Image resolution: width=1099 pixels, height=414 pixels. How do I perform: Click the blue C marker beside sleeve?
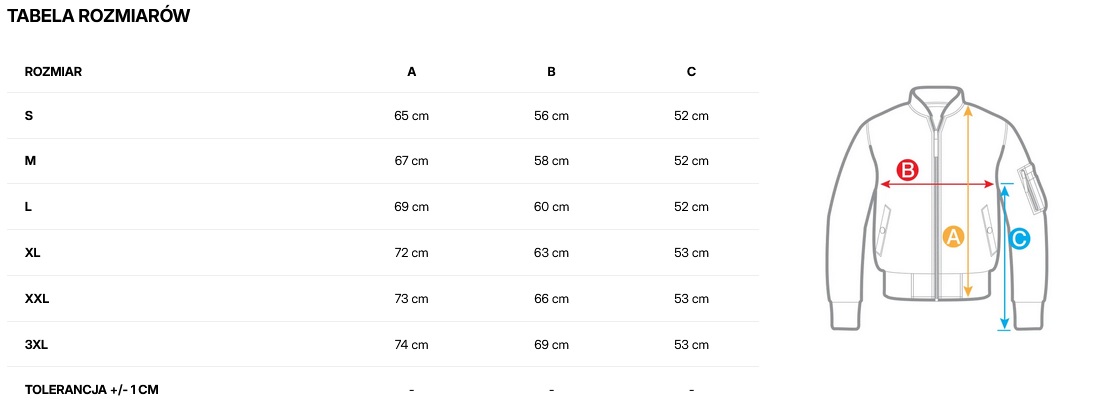click(1019, 239)
